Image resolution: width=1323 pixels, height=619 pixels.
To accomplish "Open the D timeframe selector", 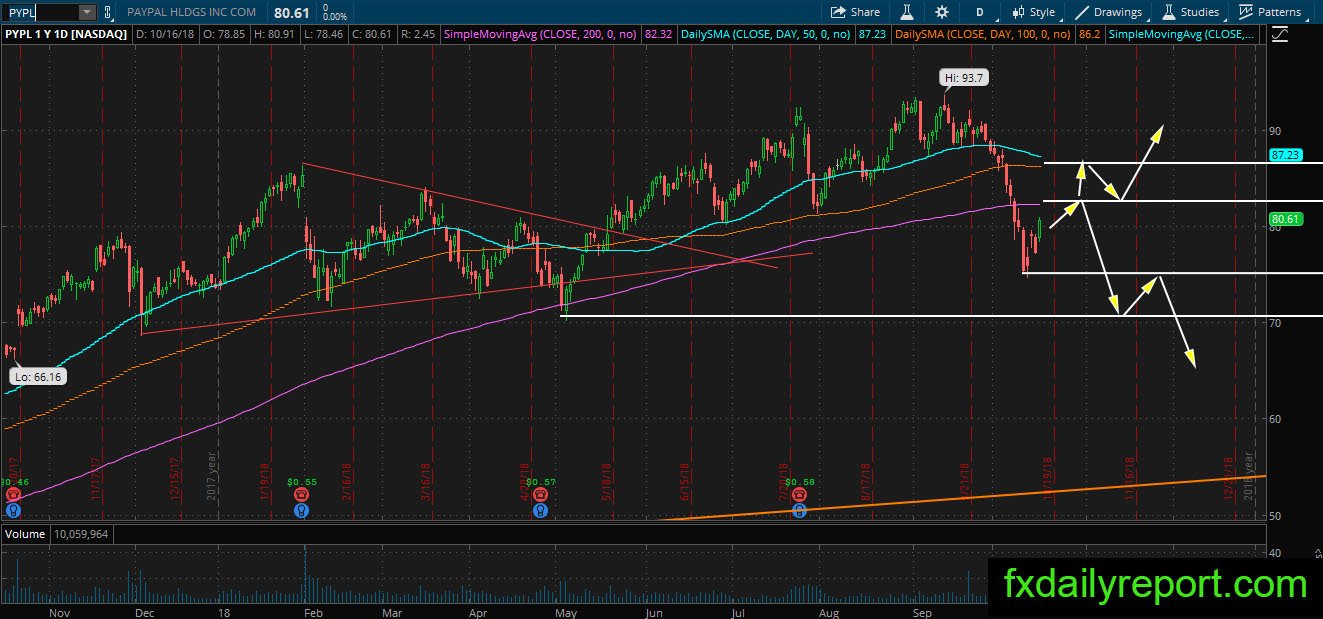I will coord(980,12).
